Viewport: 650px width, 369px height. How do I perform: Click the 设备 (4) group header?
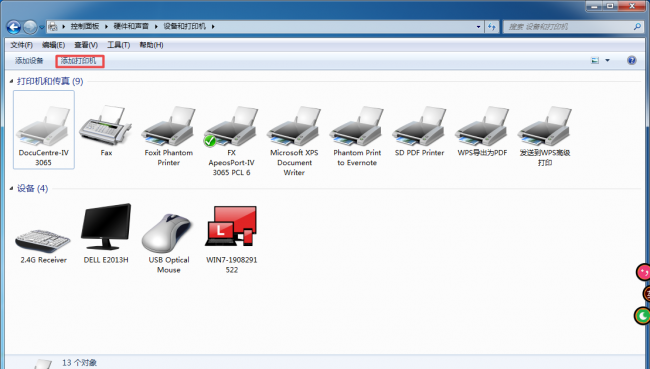[32, 189]
